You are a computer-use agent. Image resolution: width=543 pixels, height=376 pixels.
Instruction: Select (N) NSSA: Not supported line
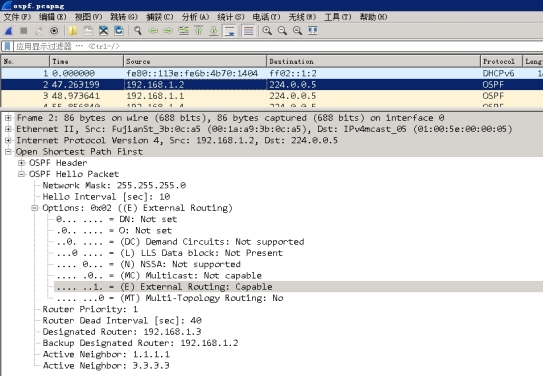point(148,264)
